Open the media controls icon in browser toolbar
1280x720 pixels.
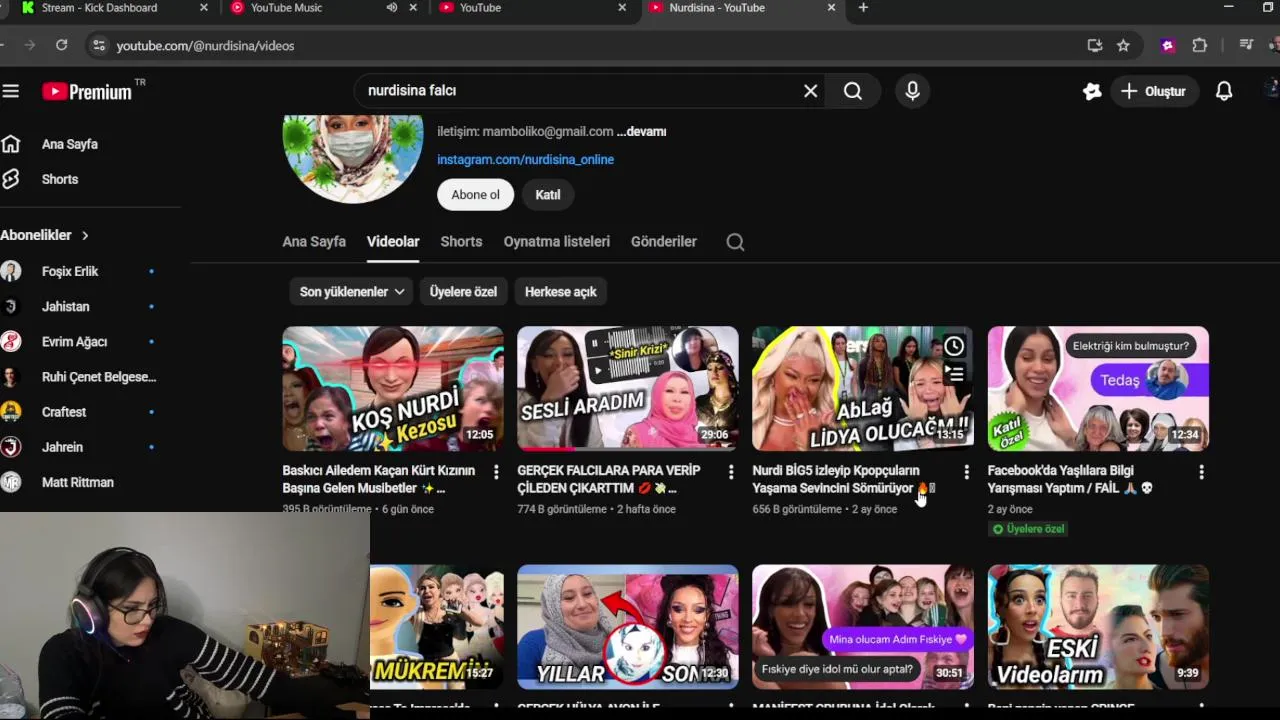[x=1246, y=45]
